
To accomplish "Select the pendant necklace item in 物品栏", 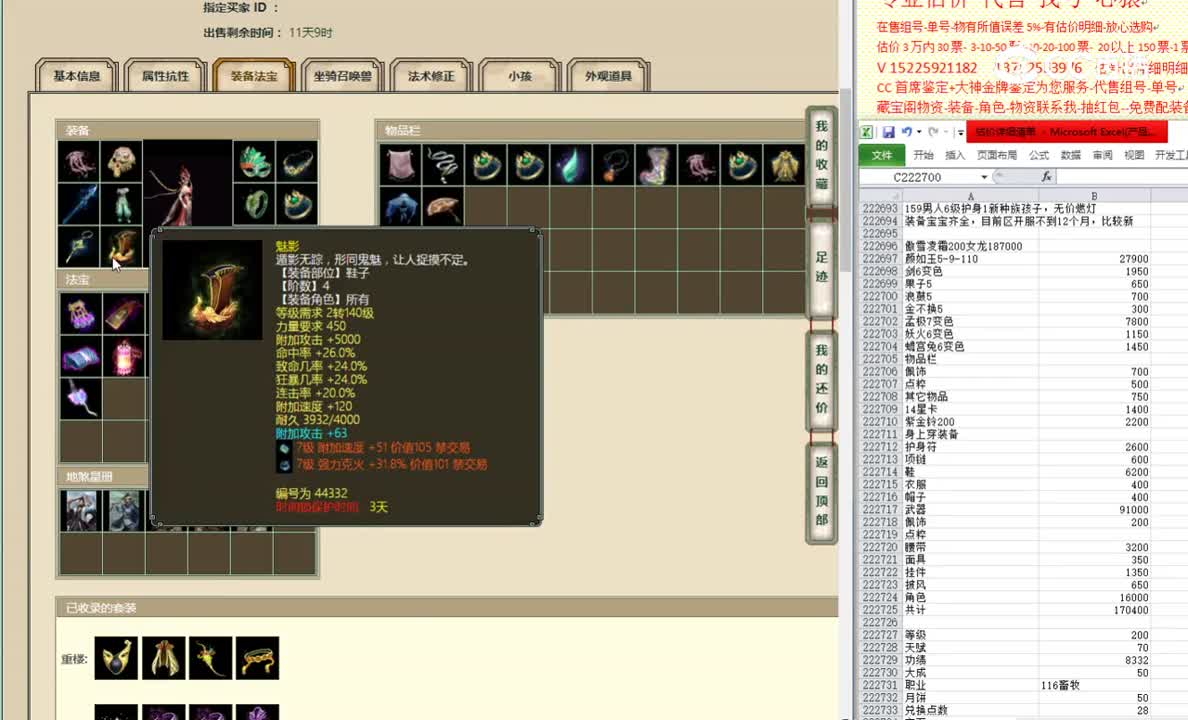I will coord(614,164).
